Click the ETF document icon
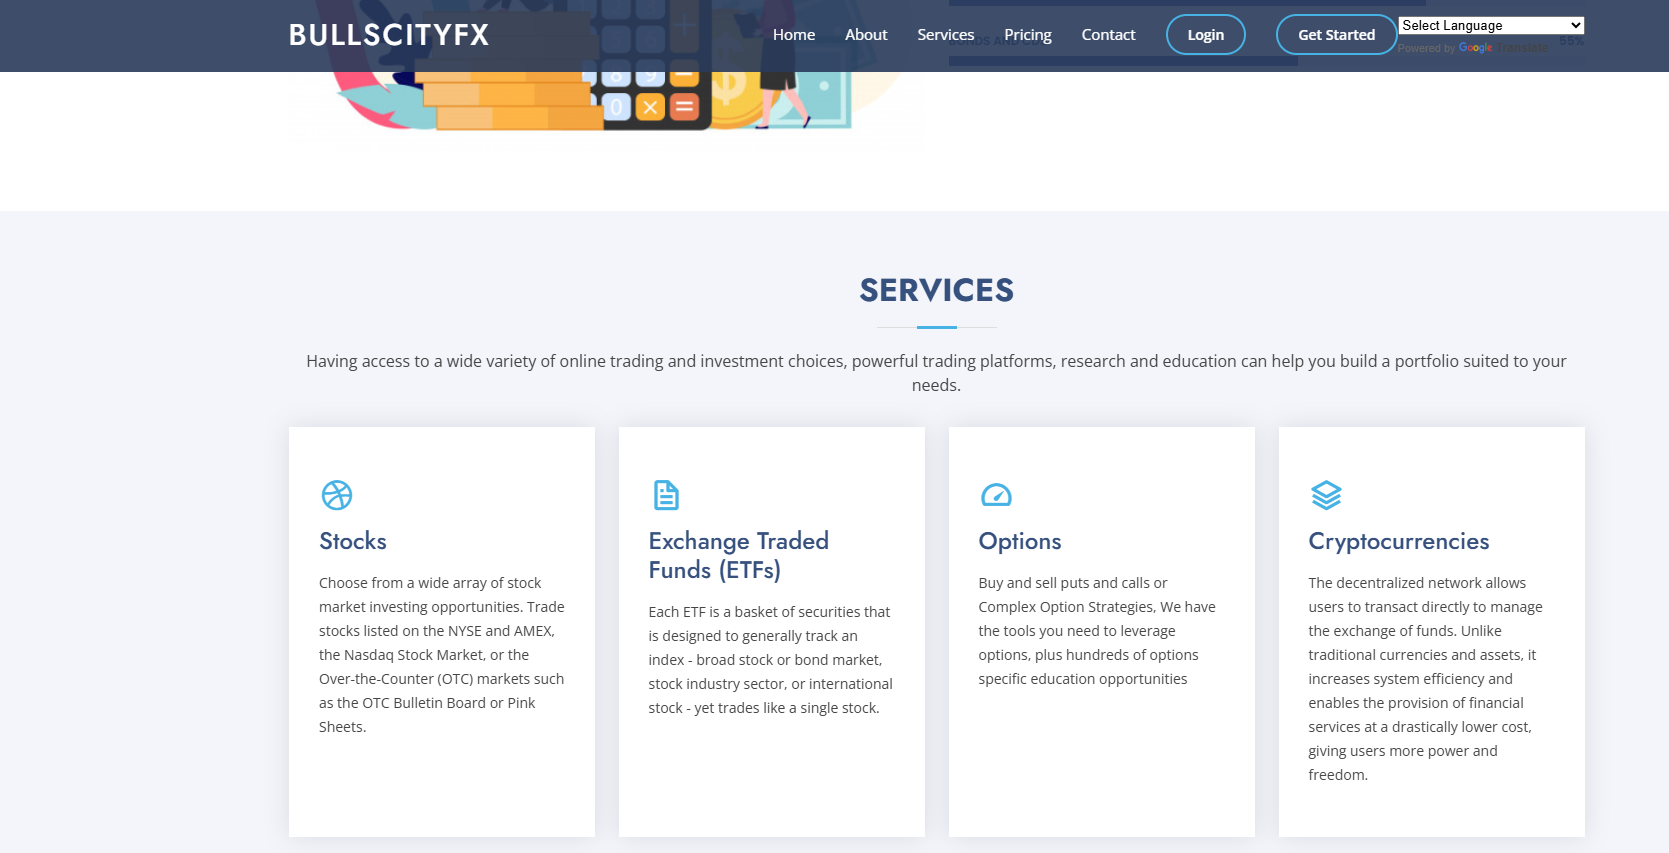This screenshot has height=853, width=1669. click(x=666, y=495)
